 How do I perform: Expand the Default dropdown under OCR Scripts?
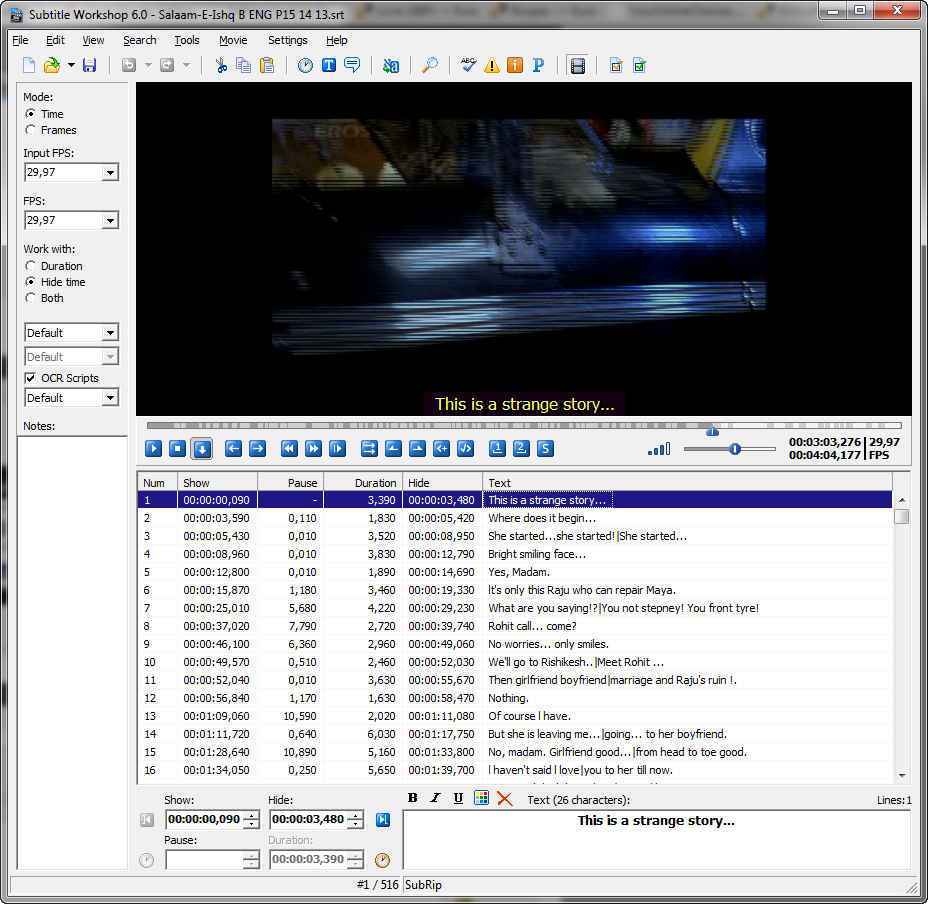[x=110, y=398]
